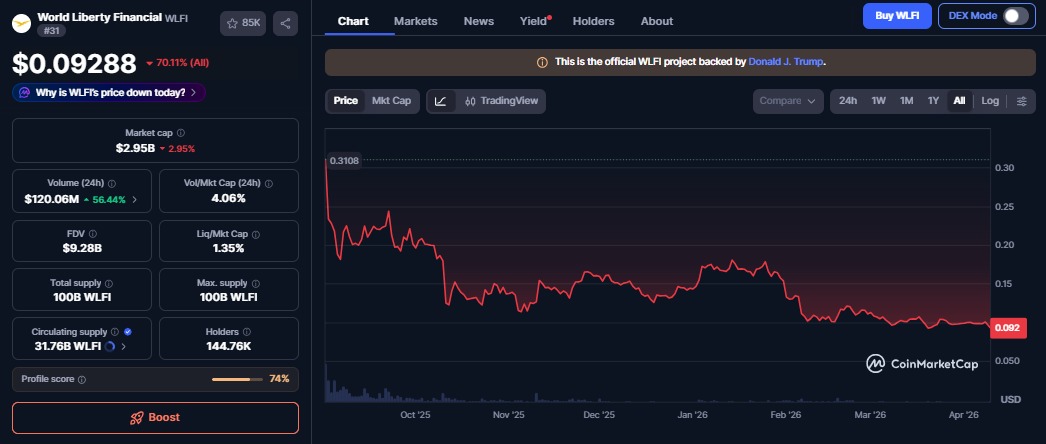Open the Donald J. Trump link

tap(786, 62)
